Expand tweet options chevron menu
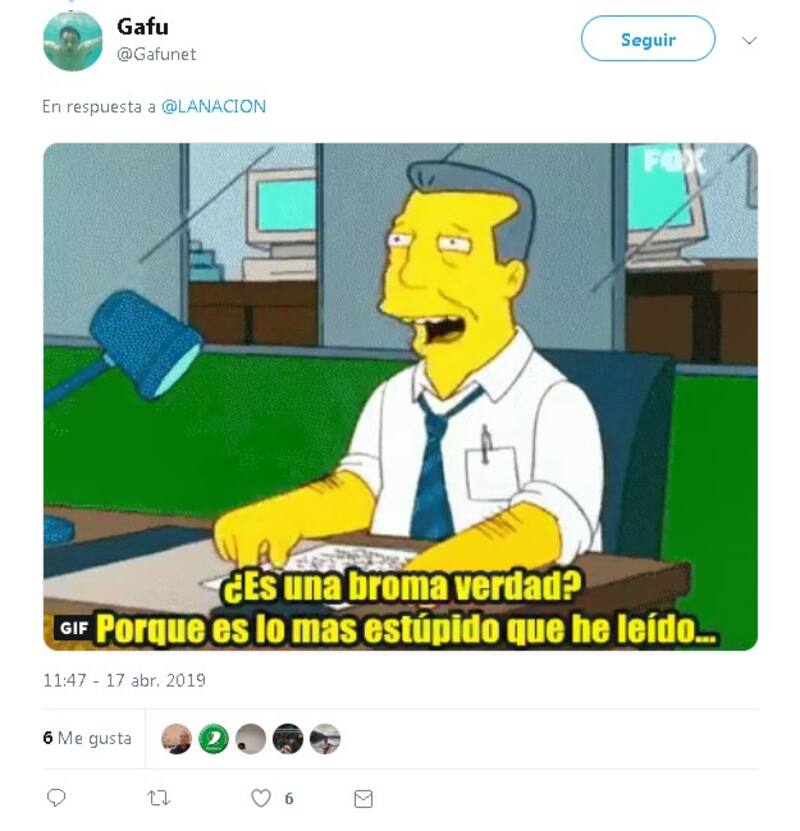800x831 pixels. pyautogui.click(x=749, y=40)
